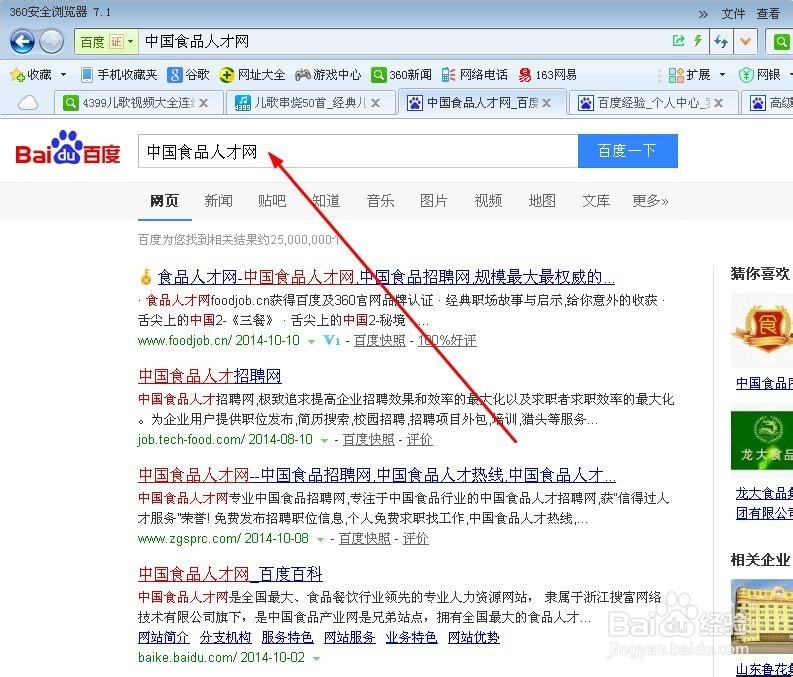Open the 收藏 dropdown arrow
The width and height of the screenshot is (793, 677).
63,75
